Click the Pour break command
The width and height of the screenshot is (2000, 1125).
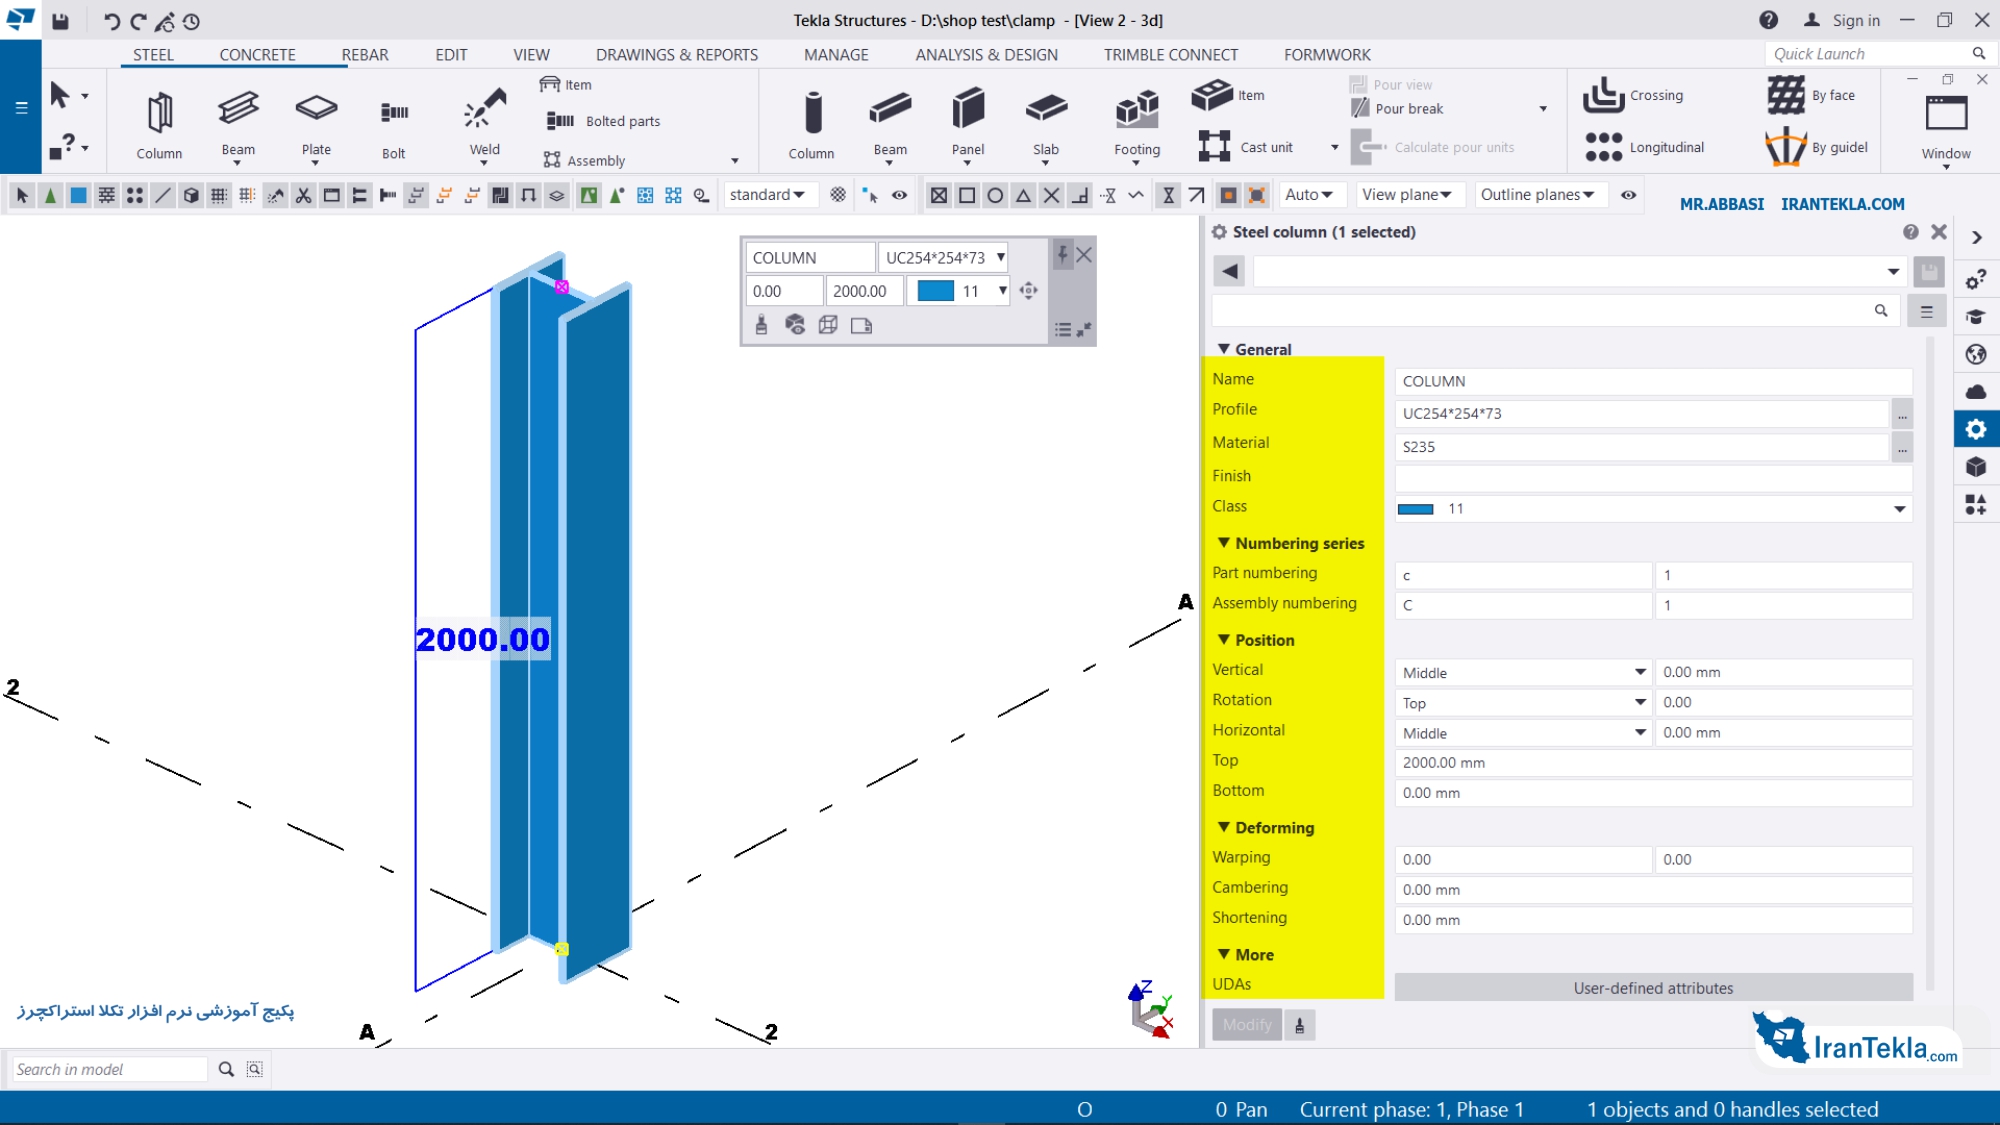click(1398, 109)
